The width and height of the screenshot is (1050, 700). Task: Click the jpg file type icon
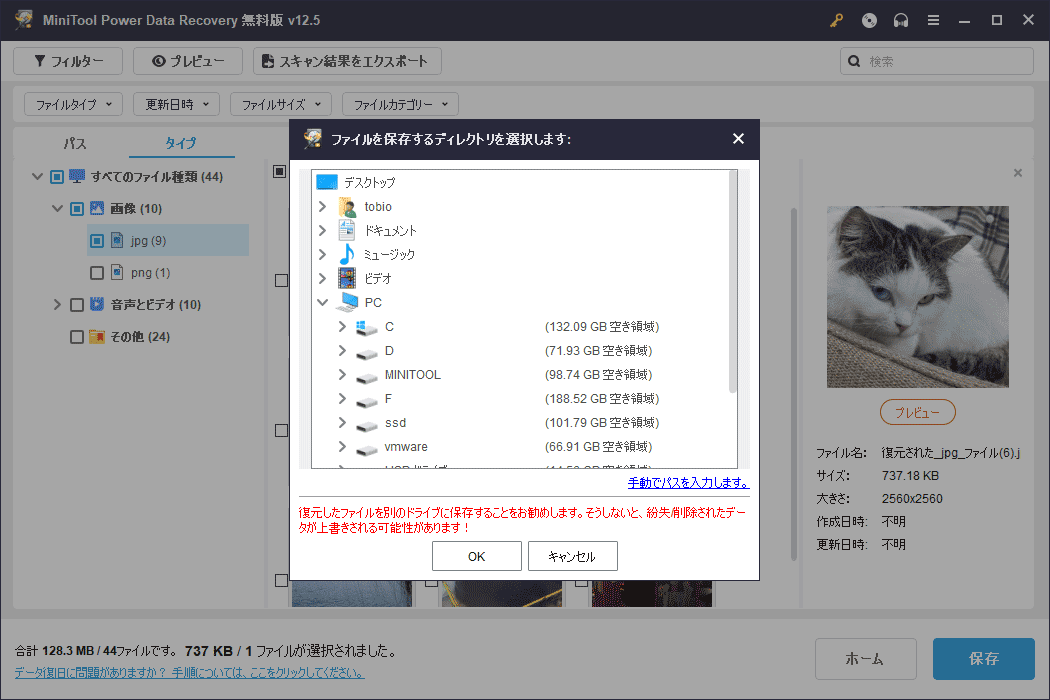click(117, 240)
